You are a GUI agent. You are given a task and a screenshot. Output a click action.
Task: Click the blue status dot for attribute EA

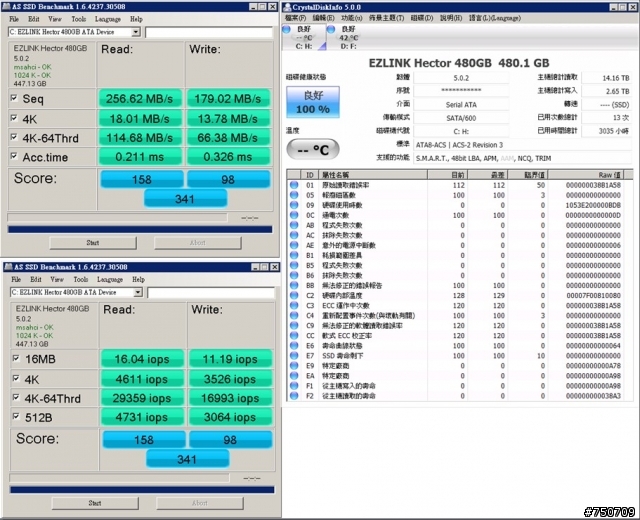[x=293, y=376]
